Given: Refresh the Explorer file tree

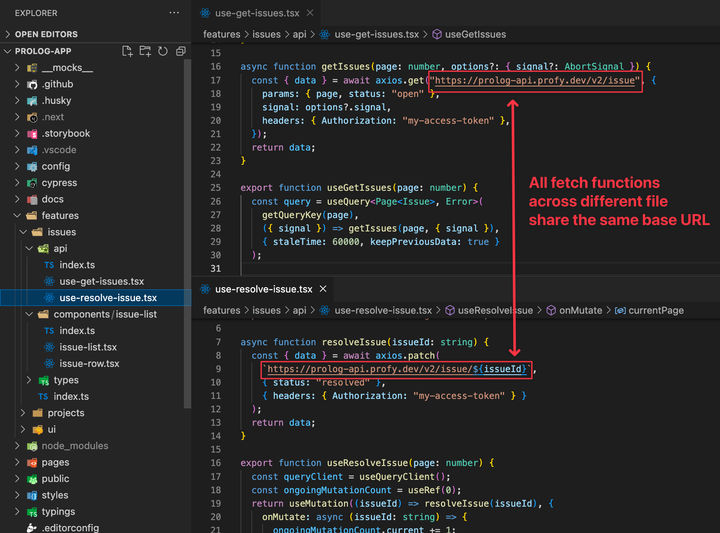Looking at the screenshot, I should [x=162, y=51].
